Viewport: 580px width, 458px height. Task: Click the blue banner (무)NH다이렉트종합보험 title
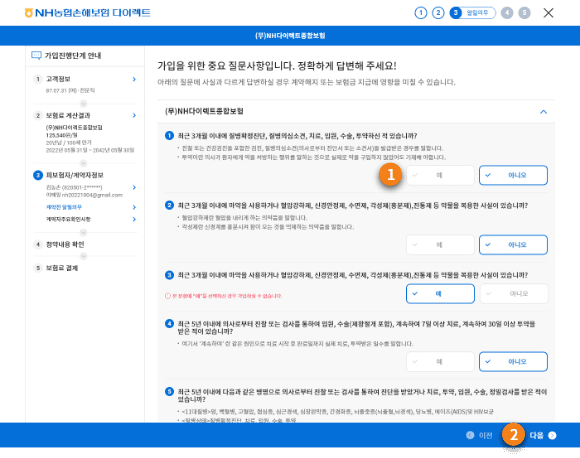[x=290, y=36]
